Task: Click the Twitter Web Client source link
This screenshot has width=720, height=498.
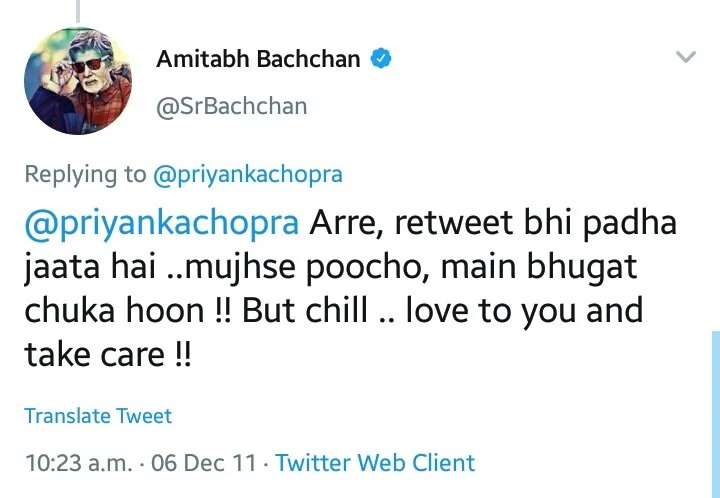Action: [375, 463]
